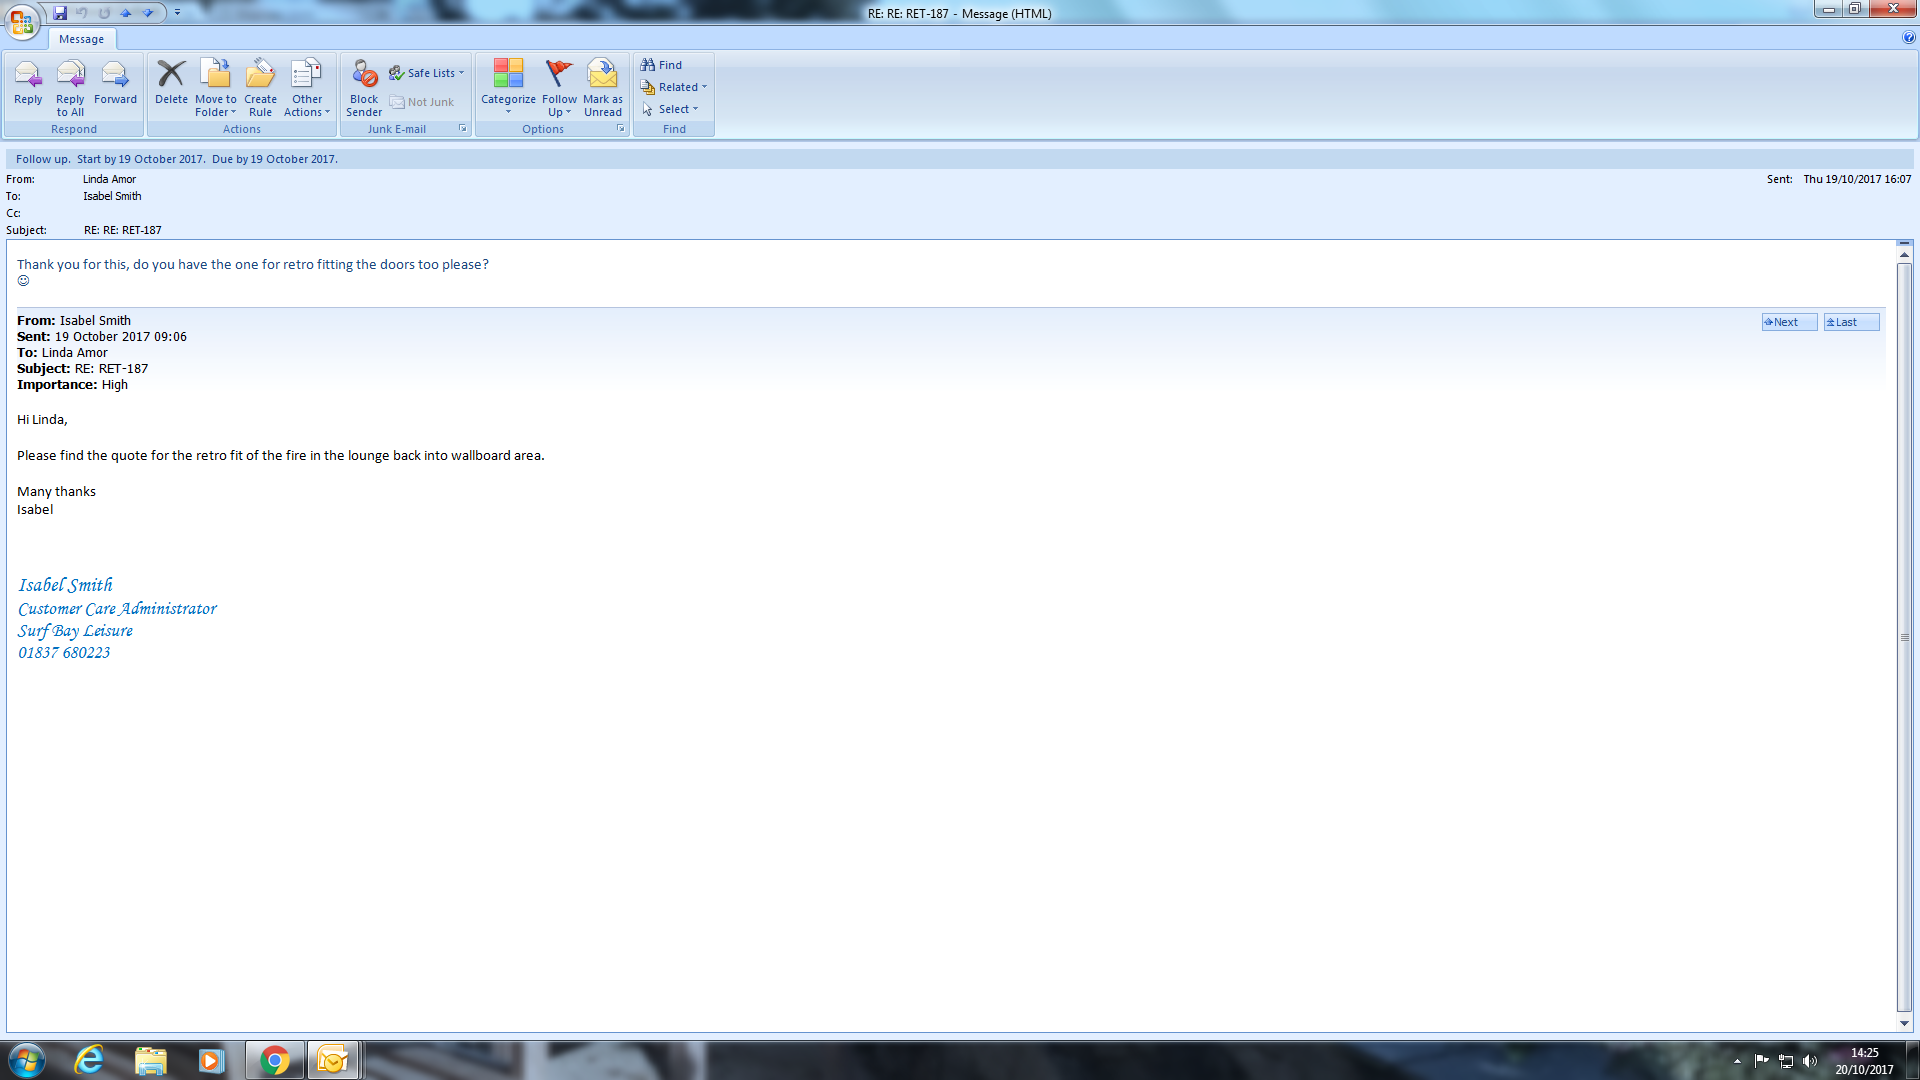Click the Create Rule icon
The width and height of the screenshot is (1920, 1080).
pos(260,76)
